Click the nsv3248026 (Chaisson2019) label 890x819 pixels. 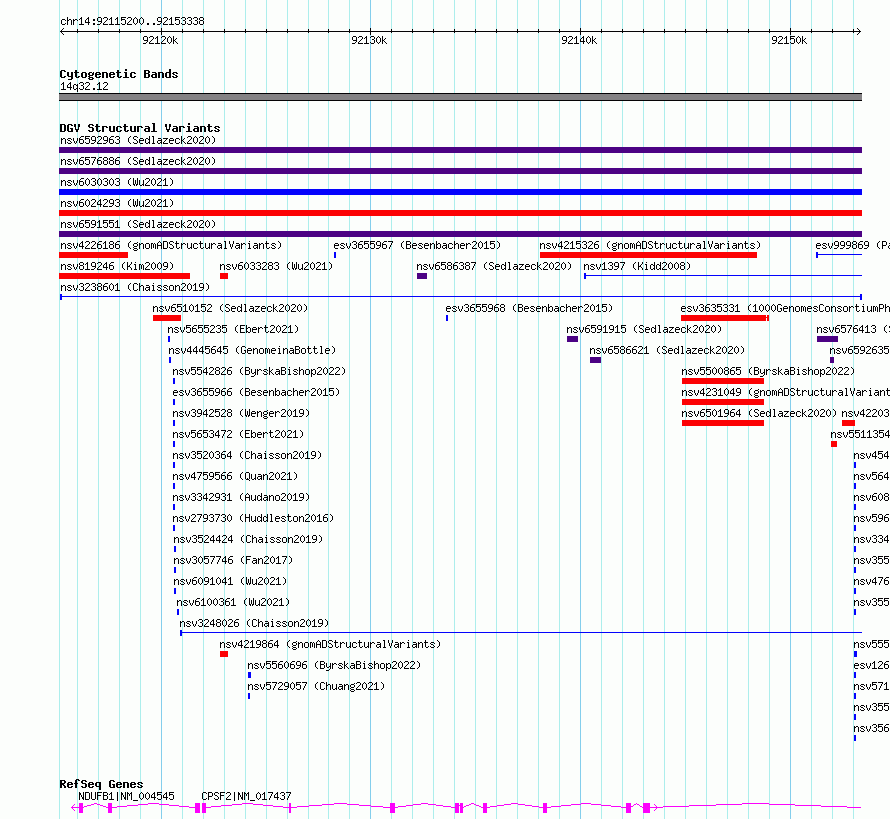pos(254,623)
